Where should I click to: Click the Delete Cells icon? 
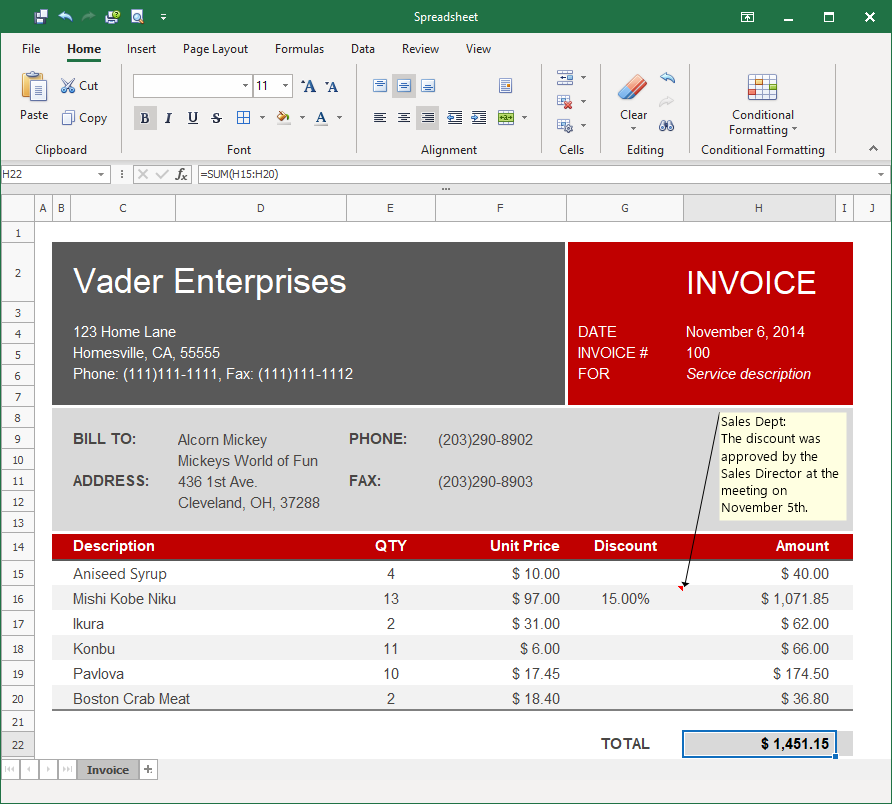[x=563, y=102]
